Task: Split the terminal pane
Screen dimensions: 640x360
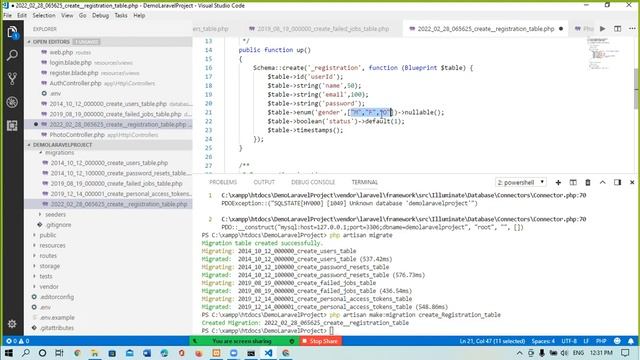Action: (573, 182)
